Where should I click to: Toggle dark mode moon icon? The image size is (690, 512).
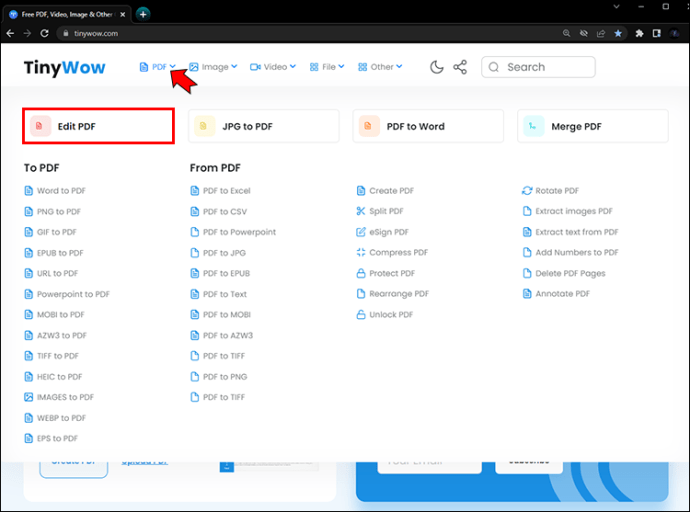436,67
